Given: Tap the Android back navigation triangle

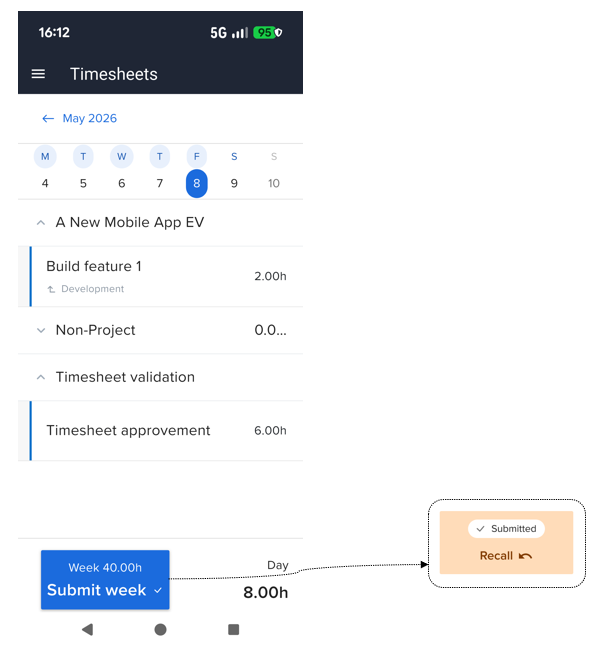Looking at the screenshot, I should point(88,629).
